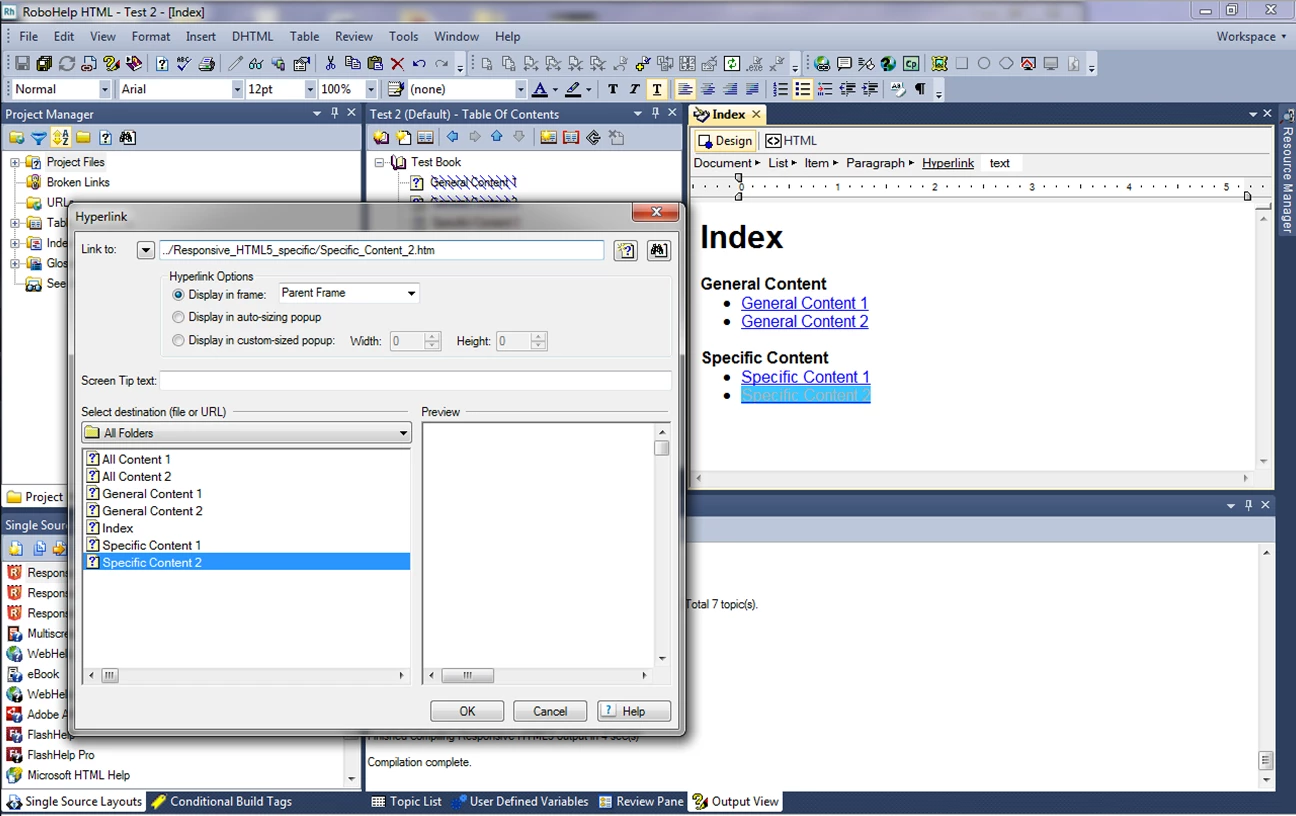Open the Tools menu
The height and width of the screenshot is (816, 1296).
[x=404, y=36]
